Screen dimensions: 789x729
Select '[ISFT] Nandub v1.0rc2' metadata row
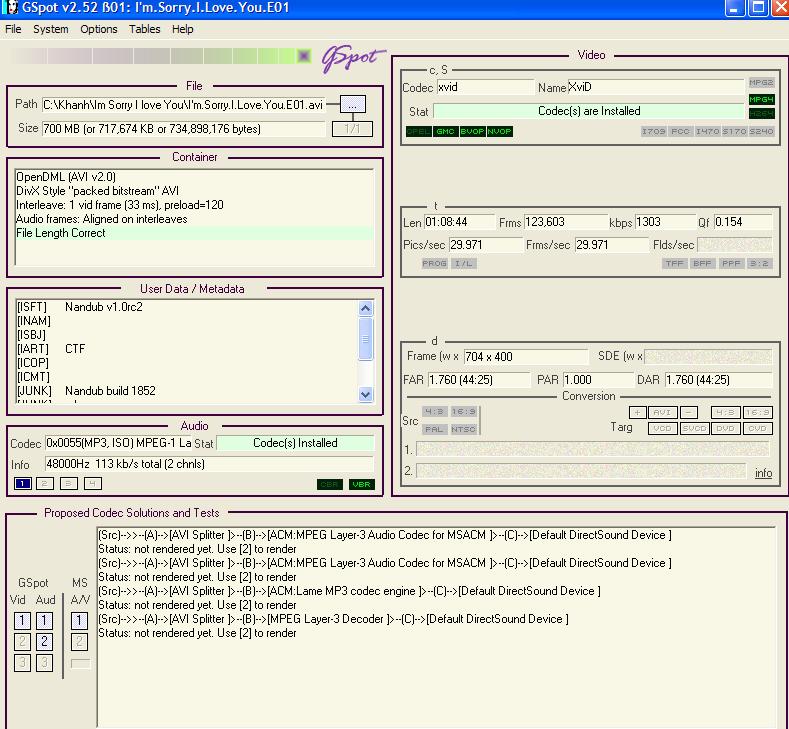(x=187, y=307)
